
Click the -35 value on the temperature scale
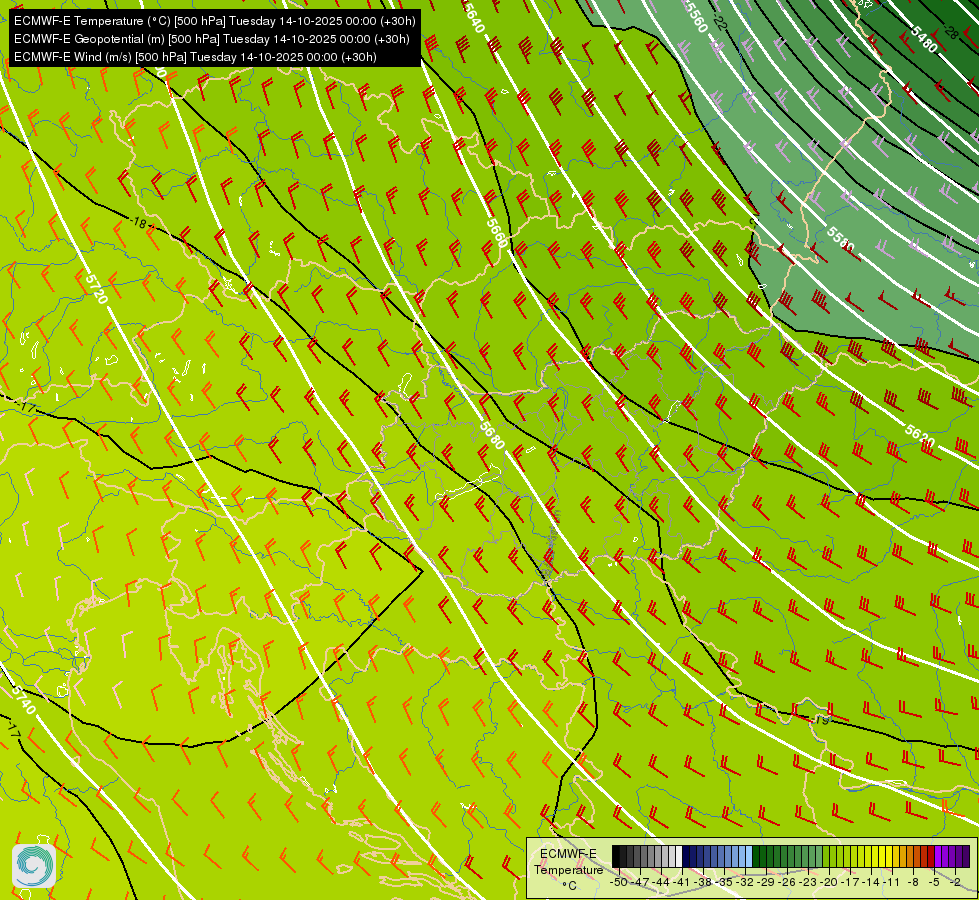(x=724, y=882)
